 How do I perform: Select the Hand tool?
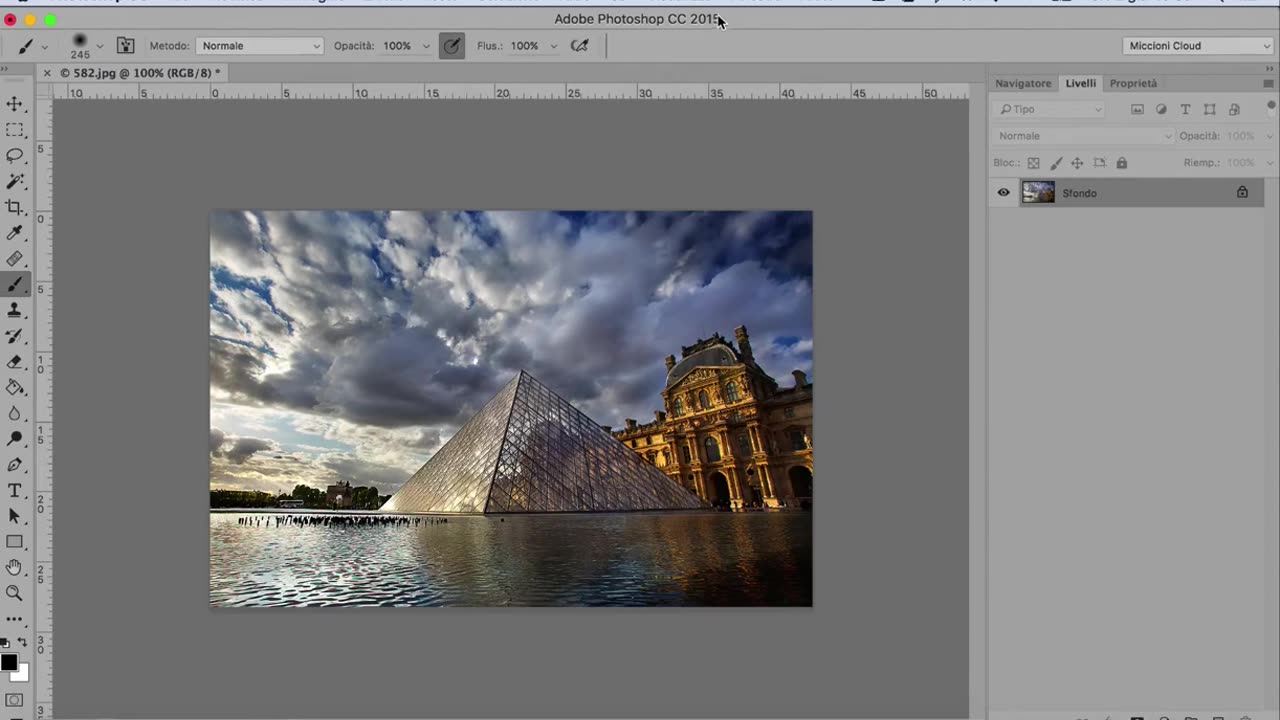tap(15, 568)
